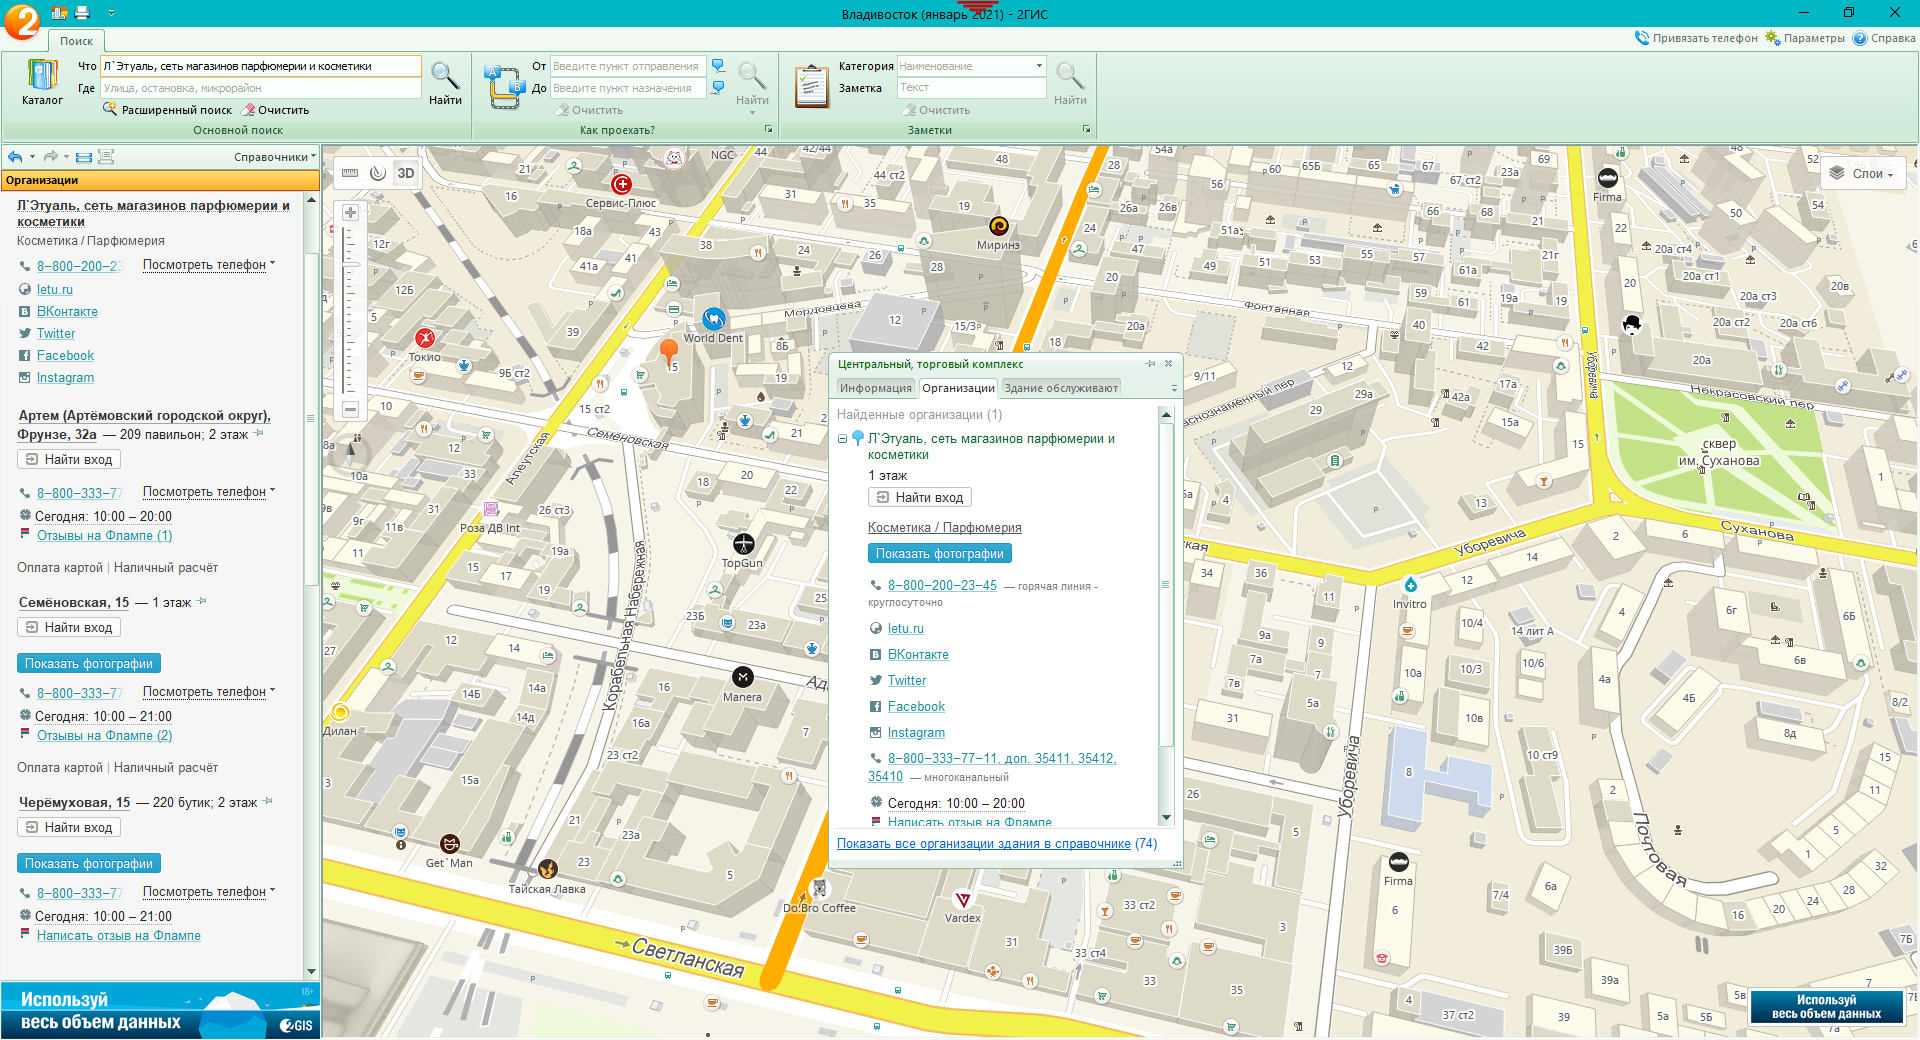Screen dimensions: 1920x1040
Task: Click Привязать телефон phone icon
Action: (x=1642, y=38)
